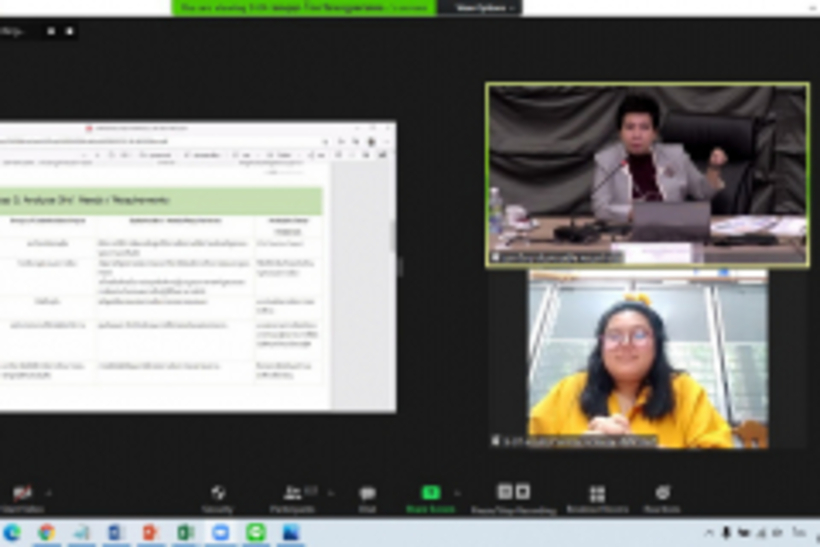Expand the Participants options arrow
Viewport: 820px width, 547px height.
(x=331, y=493)
